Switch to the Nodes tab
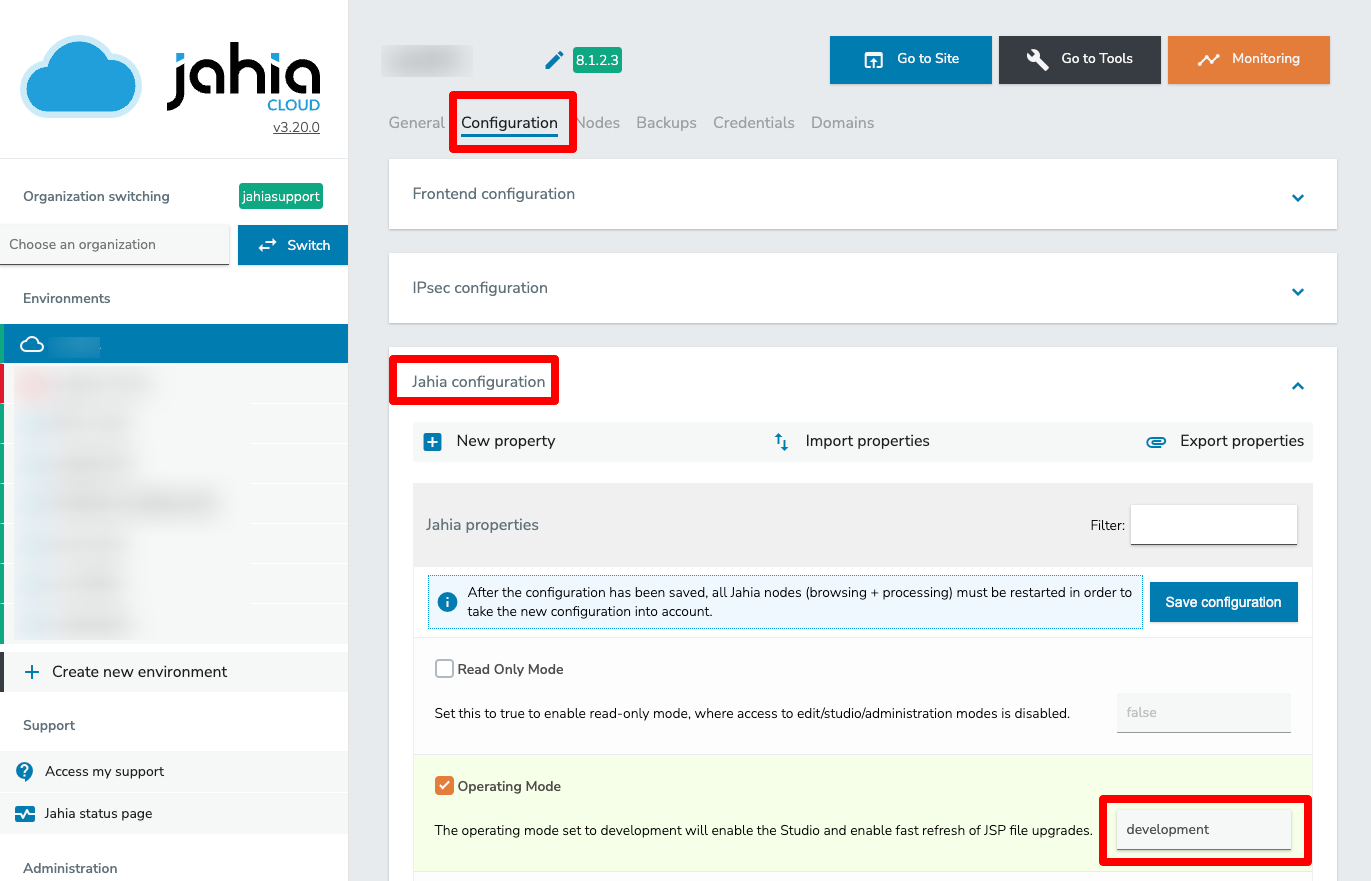This screenshot has width=1371, height=881. [598, 123]
